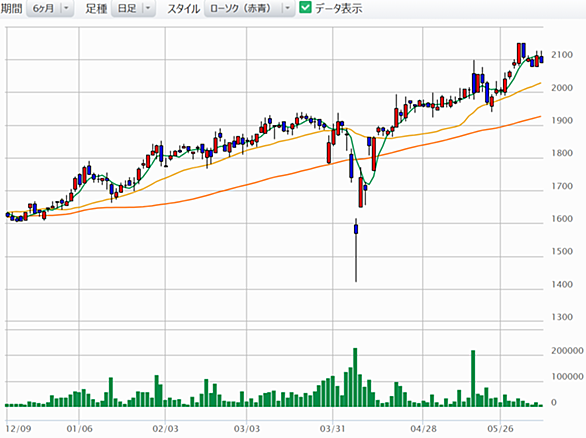586x438 pixels.
Task: Click the 02/03 date axis label
Action: point(165,429)
